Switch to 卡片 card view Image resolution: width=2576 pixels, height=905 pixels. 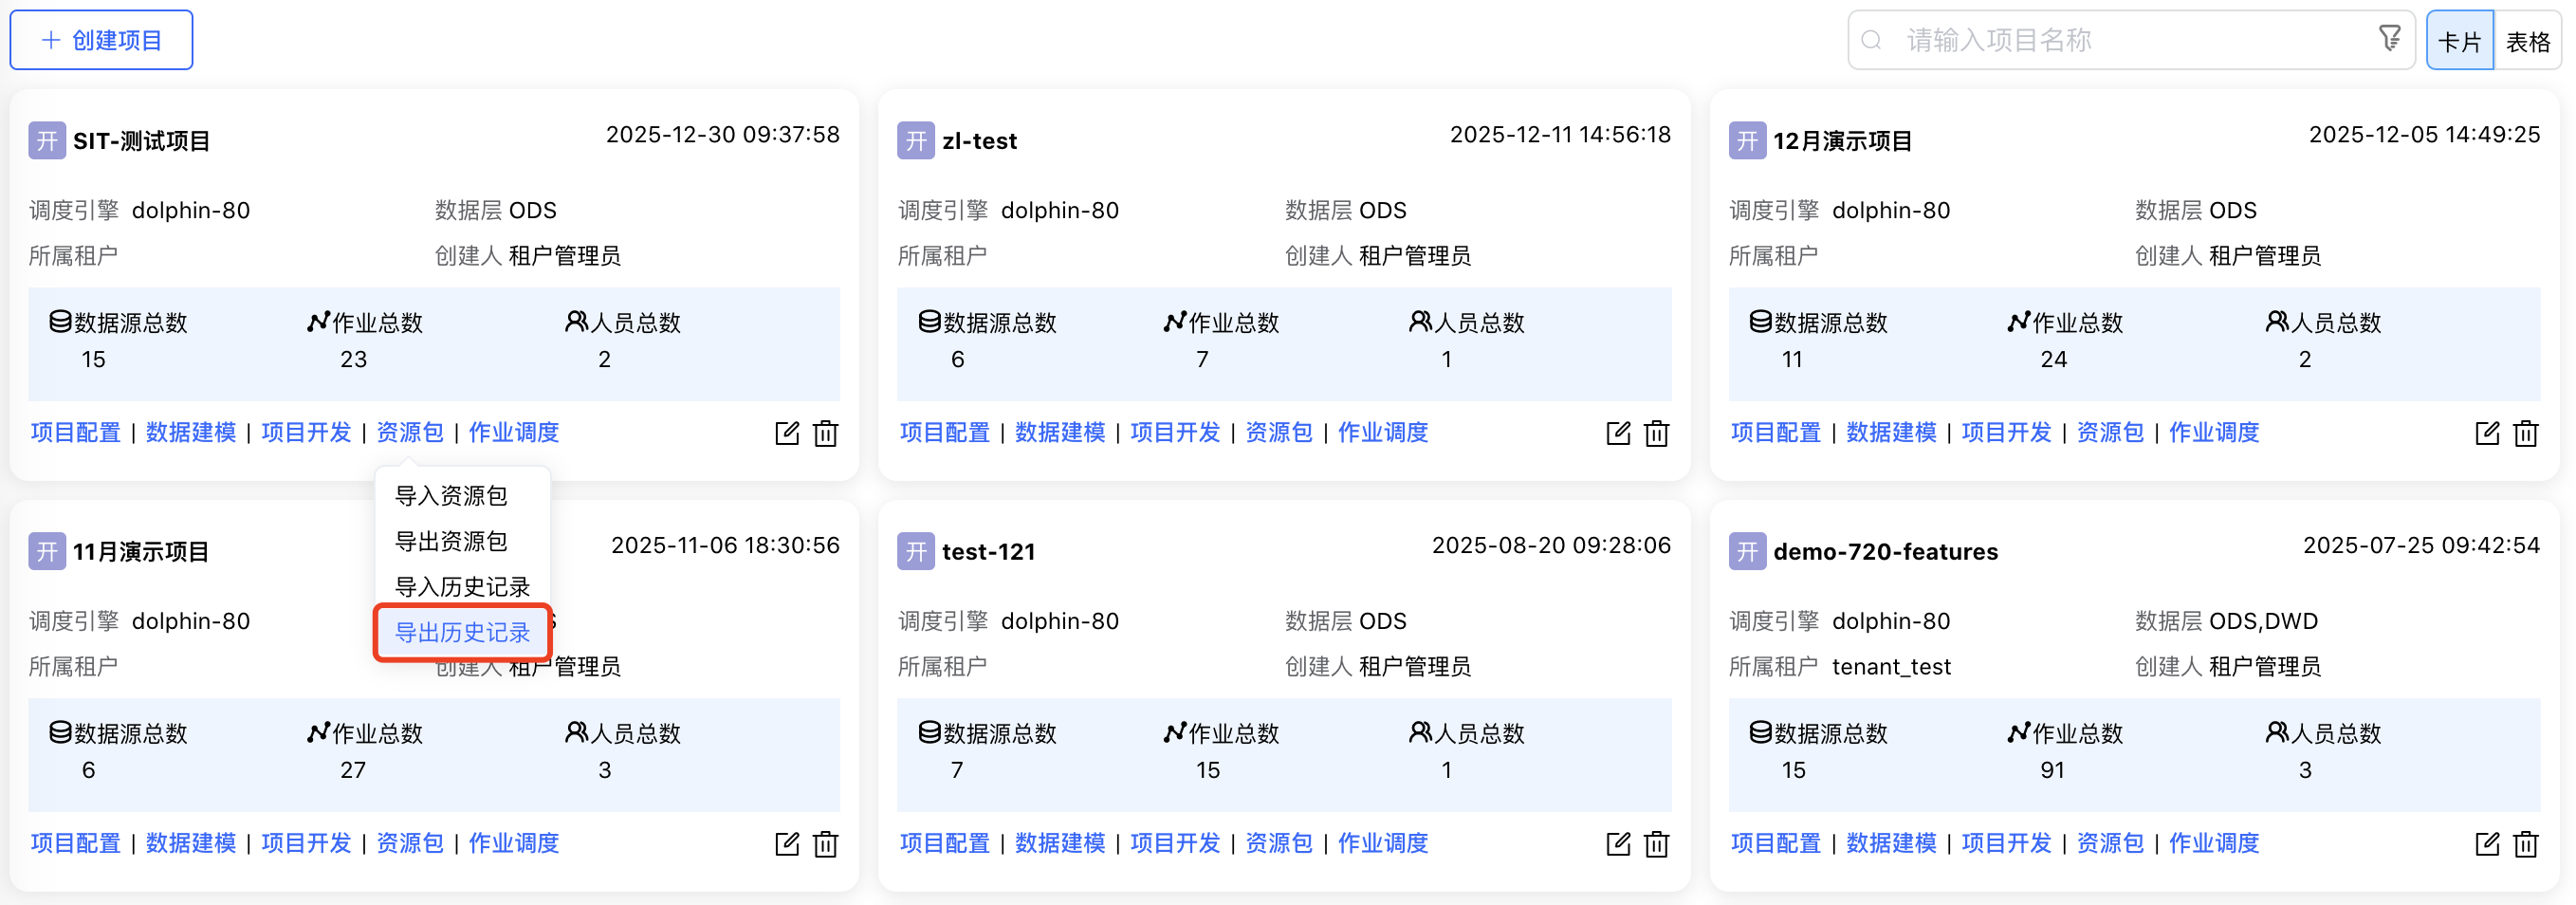coord(2459,41)
